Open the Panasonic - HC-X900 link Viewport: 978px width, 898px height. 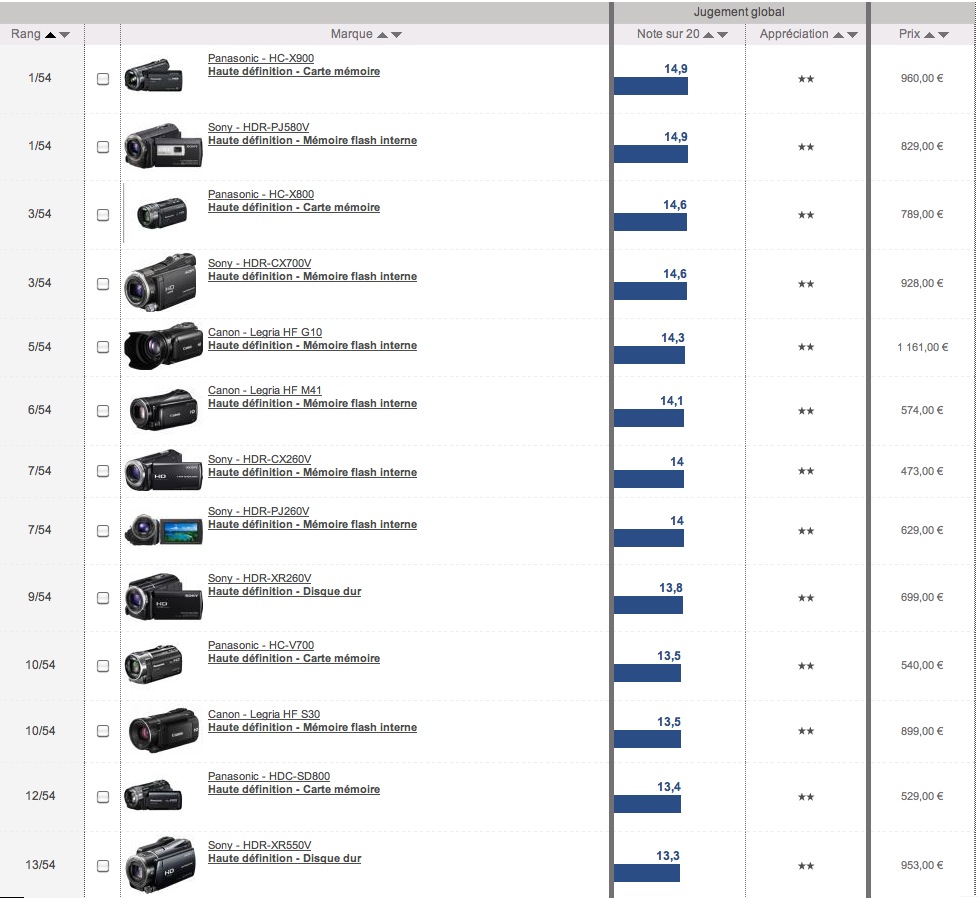(261, 58)
